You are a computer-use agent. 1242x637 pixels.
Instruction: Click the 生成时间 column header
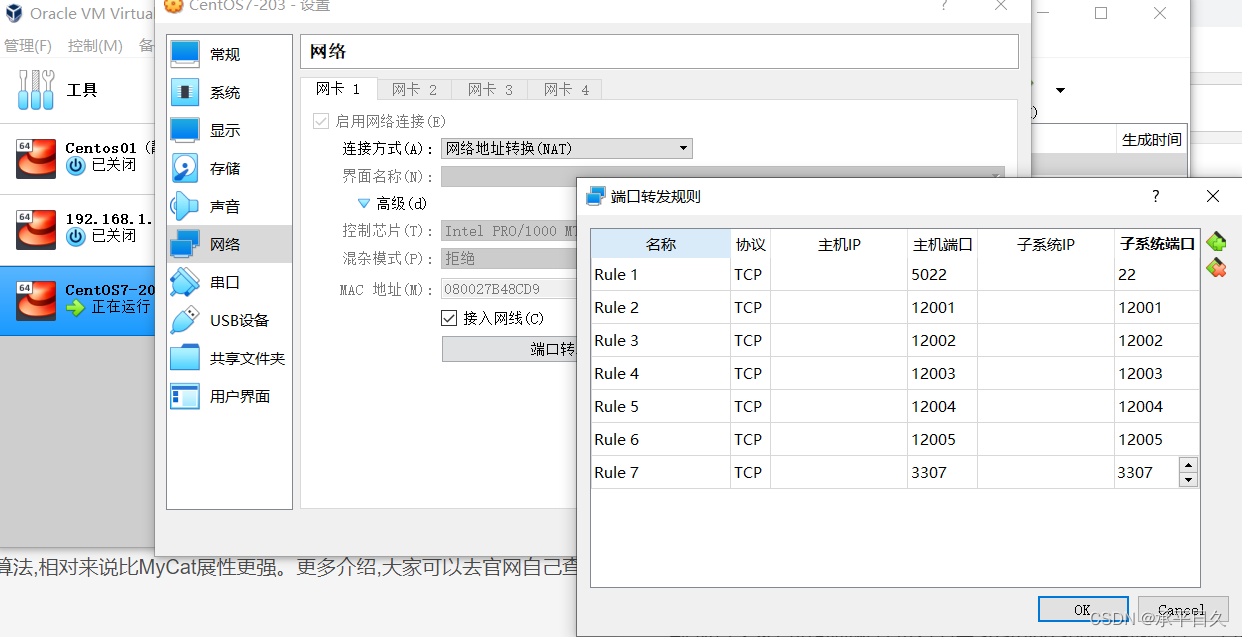point(1152,139)
